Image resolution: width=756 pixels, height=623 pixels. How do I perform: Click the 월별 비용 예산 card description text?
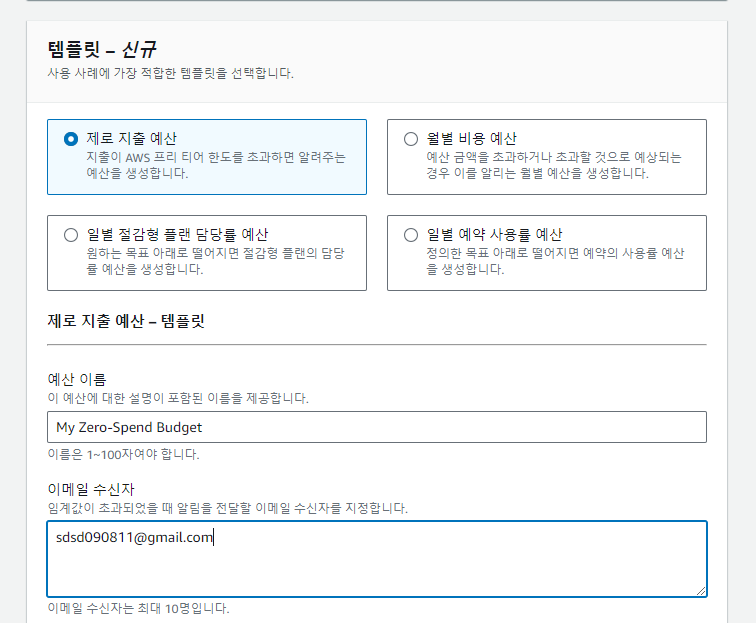click(x=554, y=165)
